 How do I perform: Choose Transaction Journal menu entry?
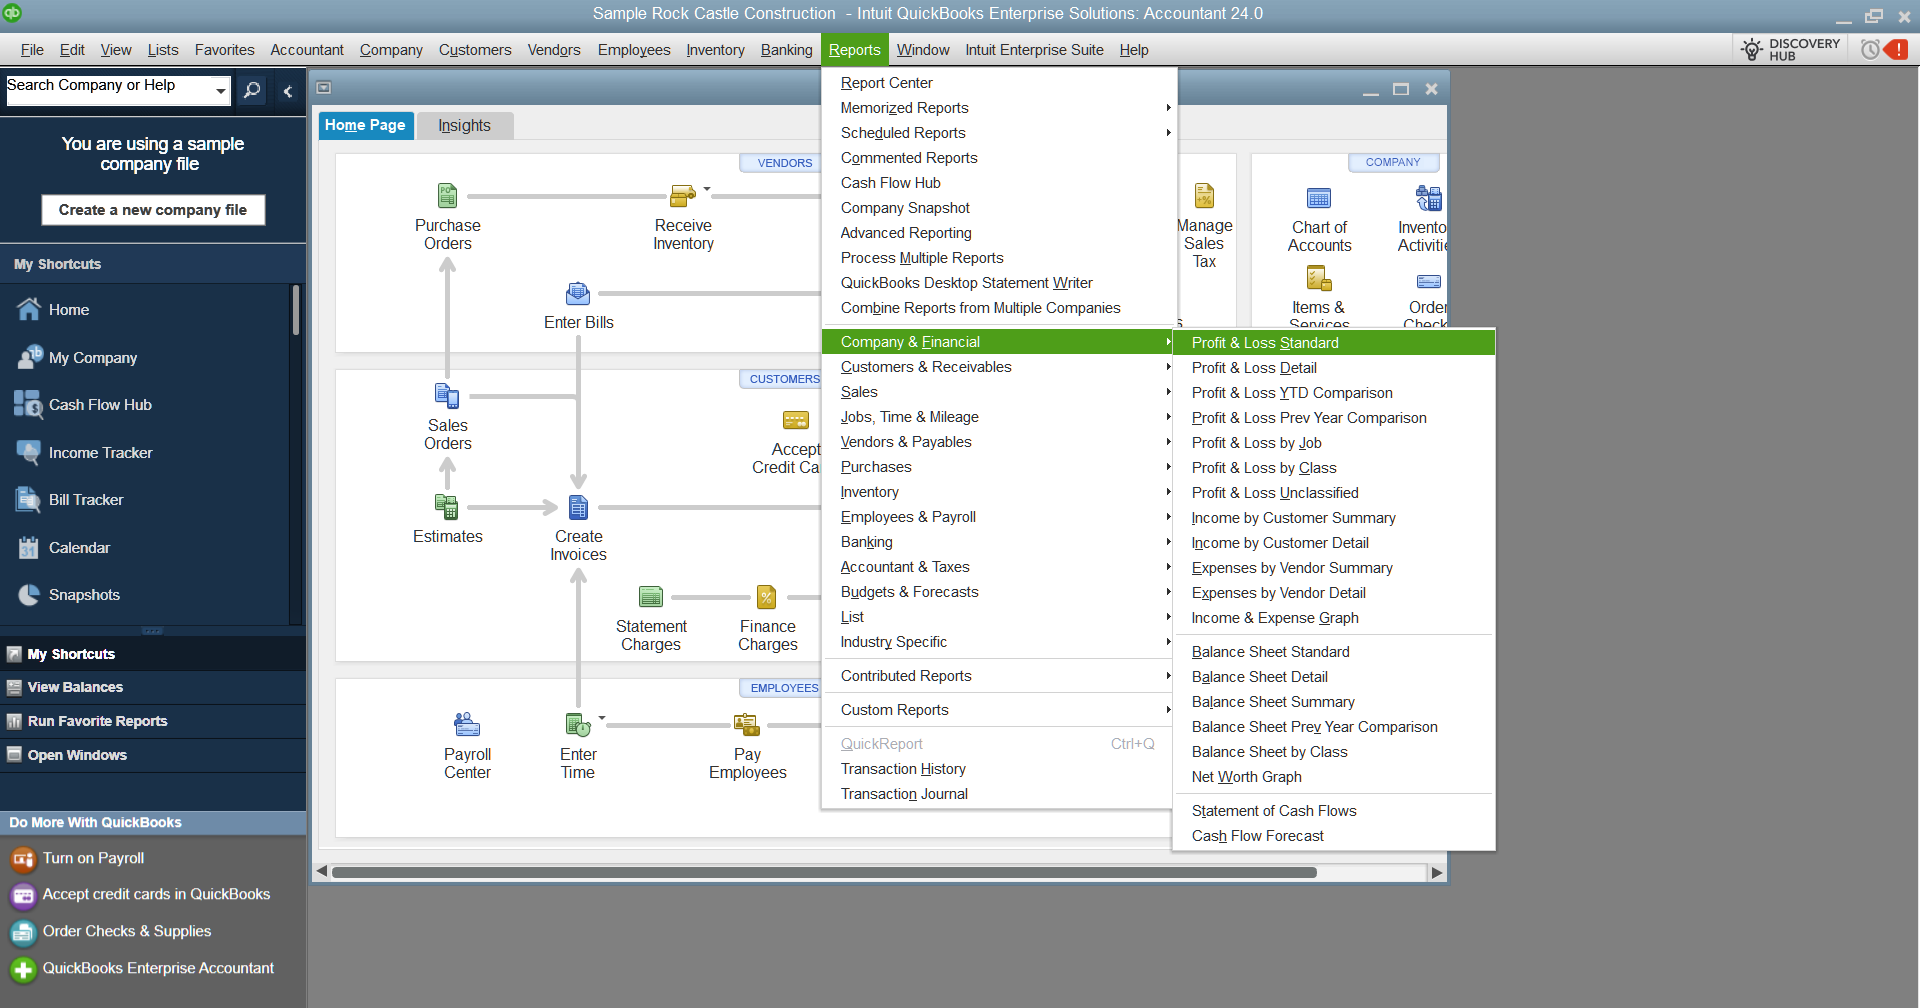click(997, 794)
